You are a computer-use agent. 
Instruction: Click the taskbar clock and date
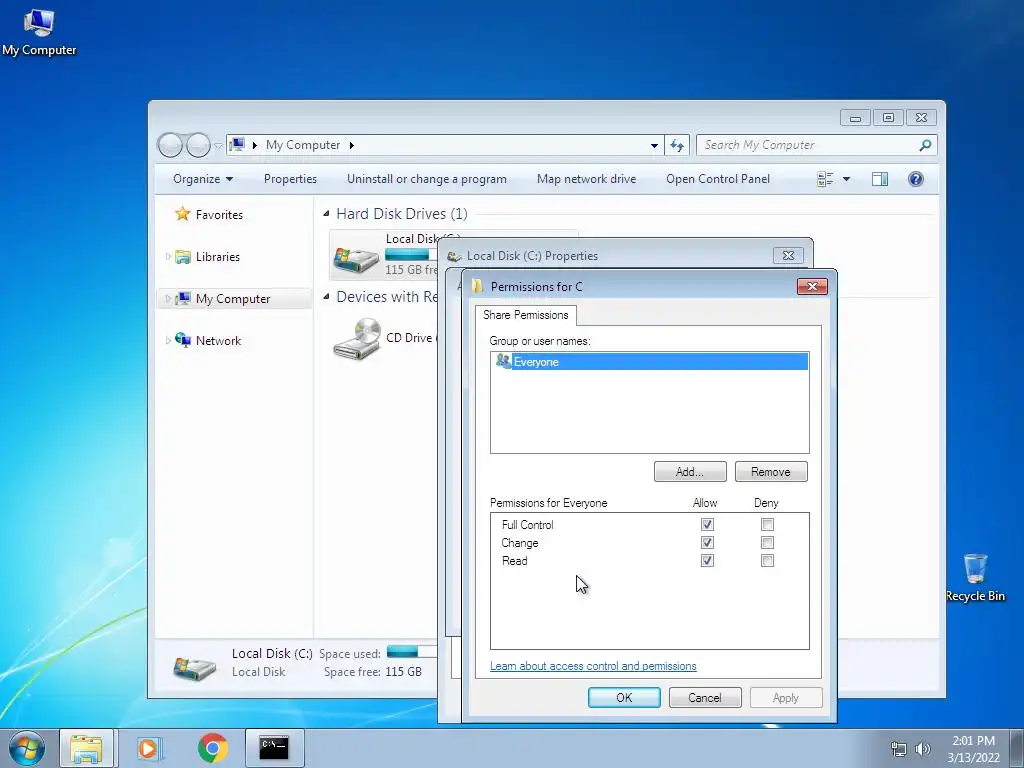tap(973, 749)
